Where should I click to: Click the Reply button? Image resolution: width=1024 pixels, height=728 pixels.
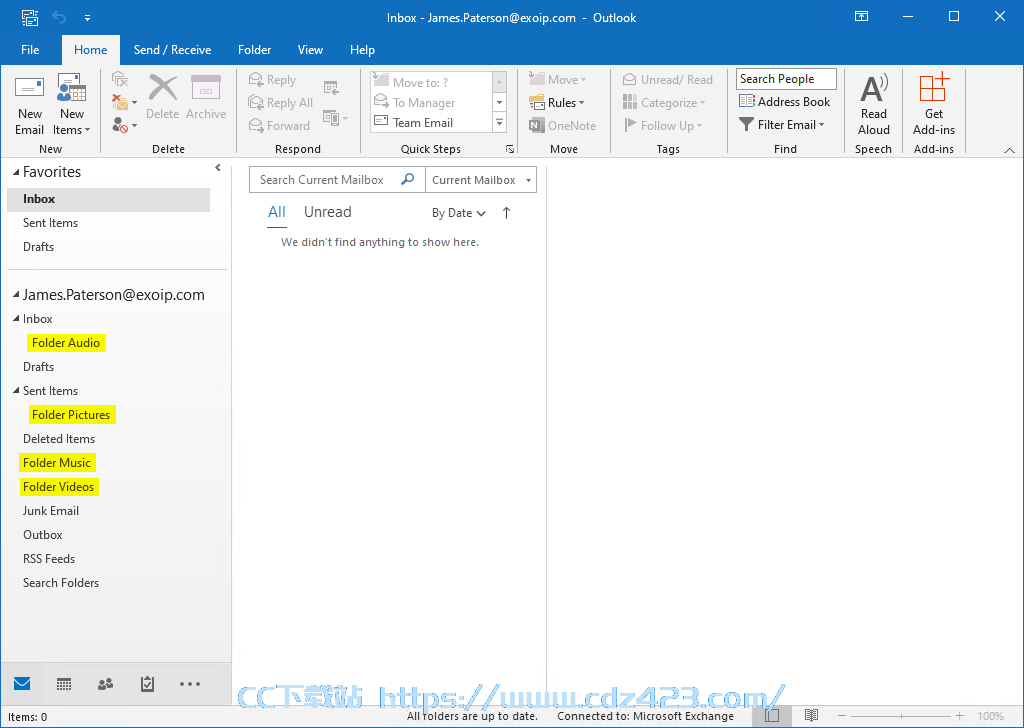(x=272, y=80)
